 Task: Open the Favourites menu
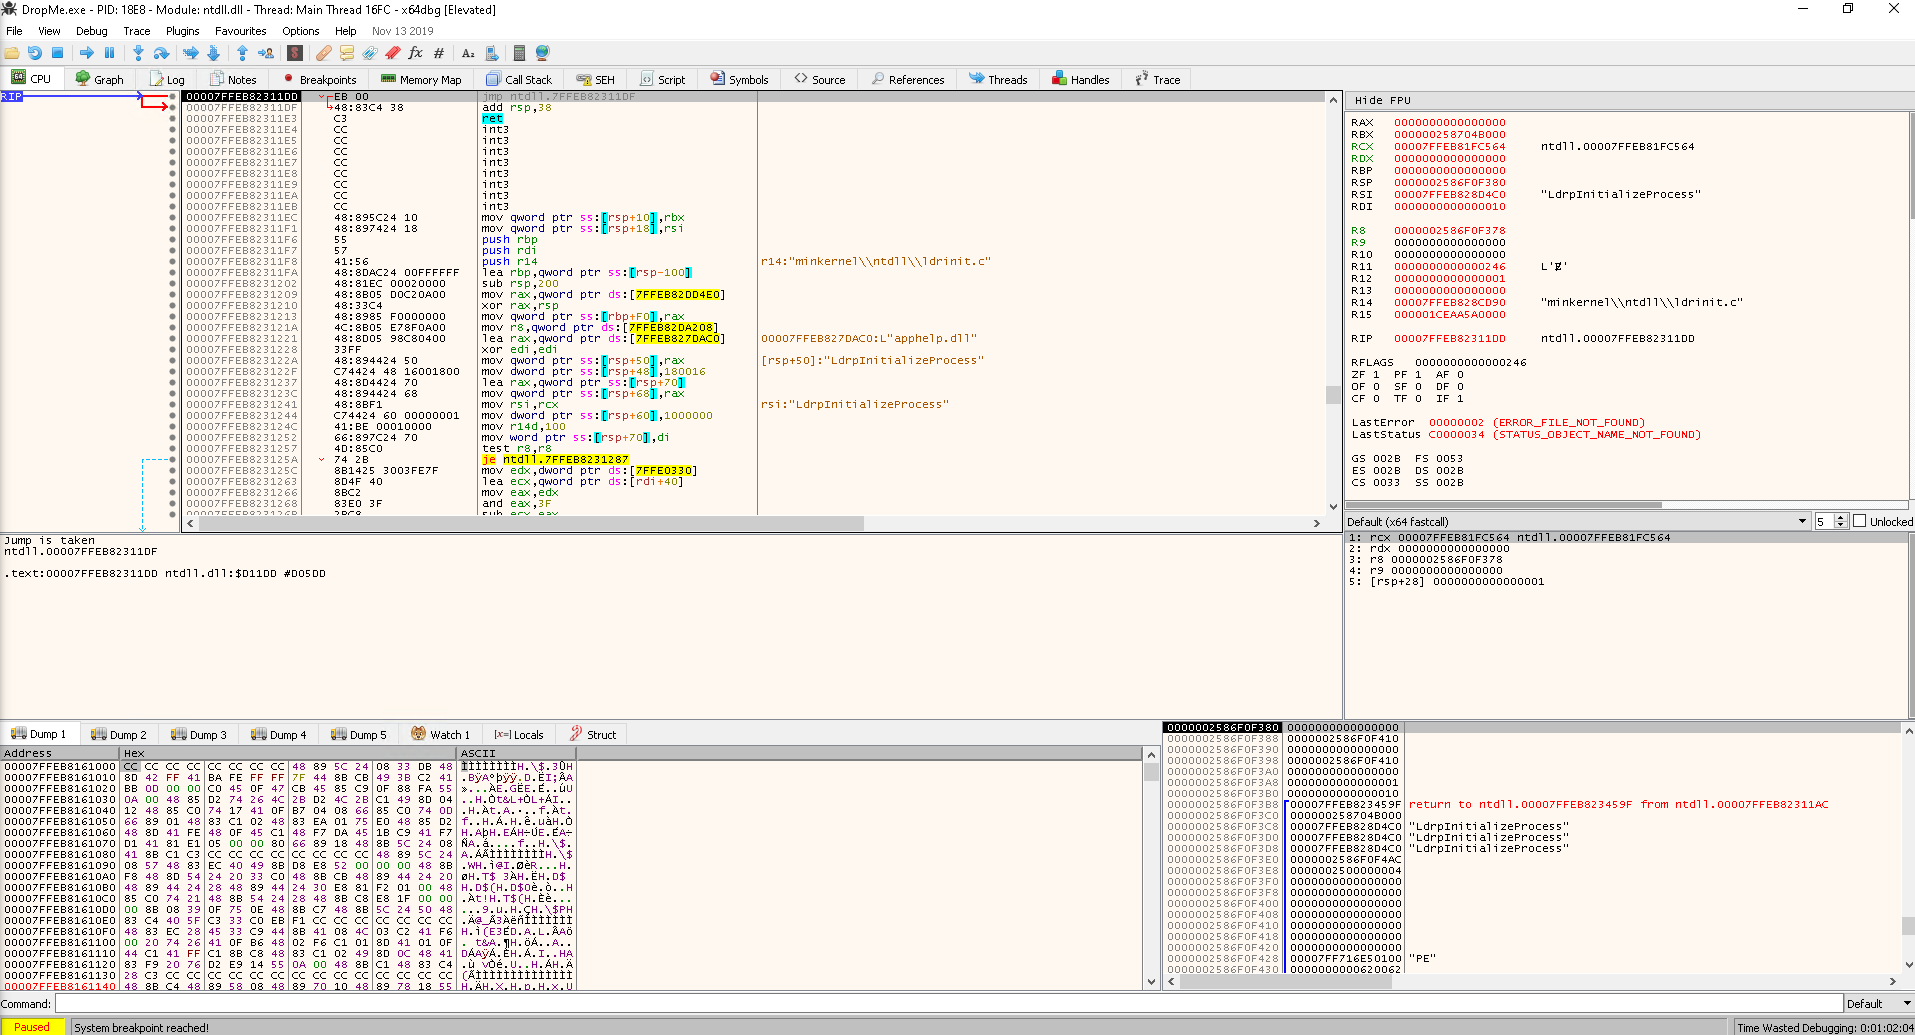[x=240, y=31]
